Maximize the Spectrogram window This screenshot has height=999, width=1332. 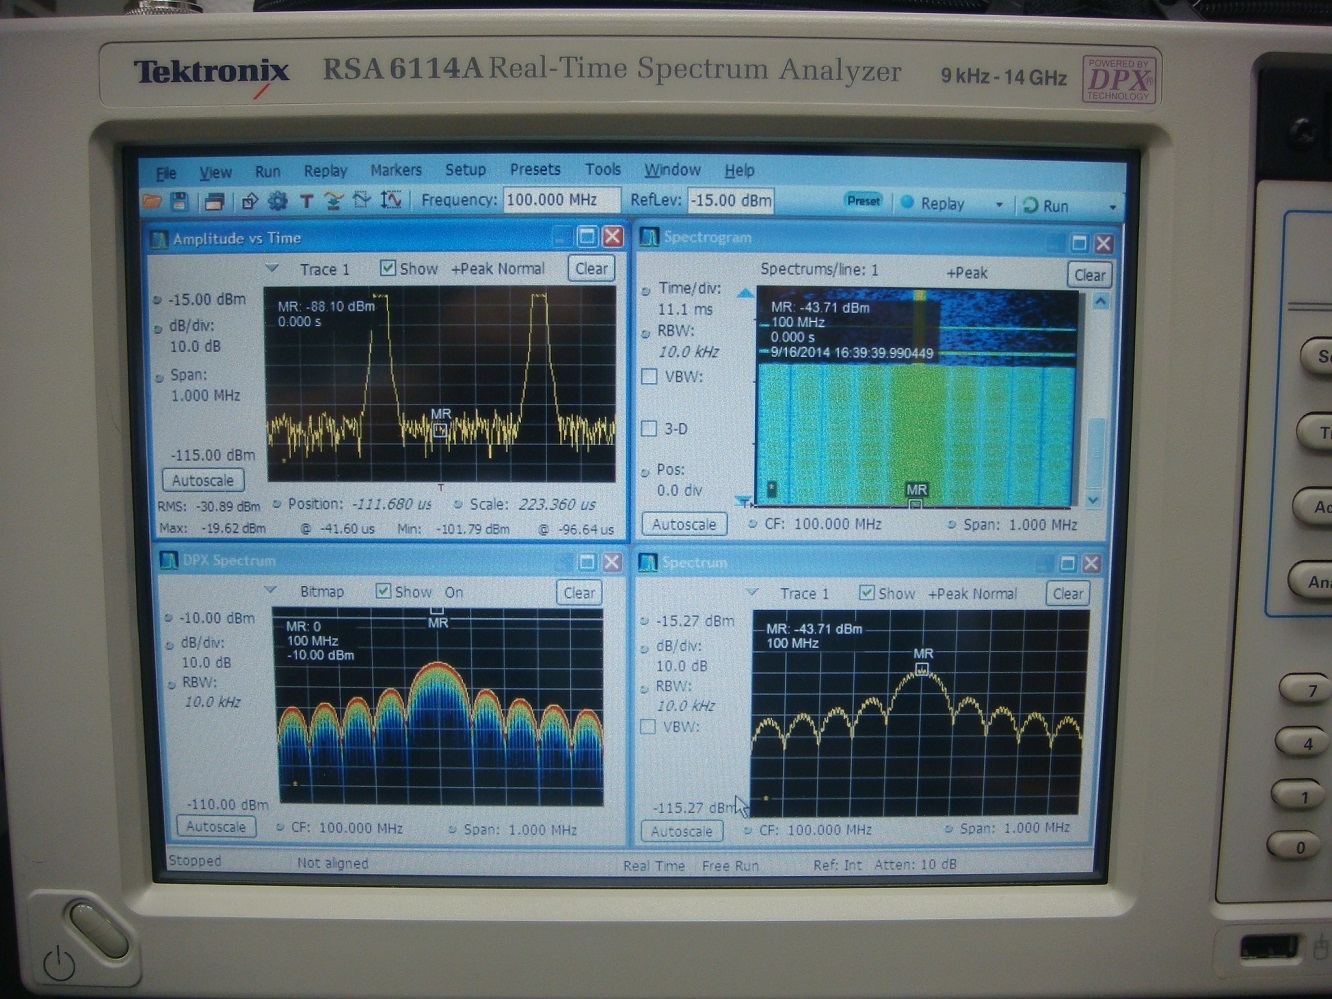tap(1079, 243)
